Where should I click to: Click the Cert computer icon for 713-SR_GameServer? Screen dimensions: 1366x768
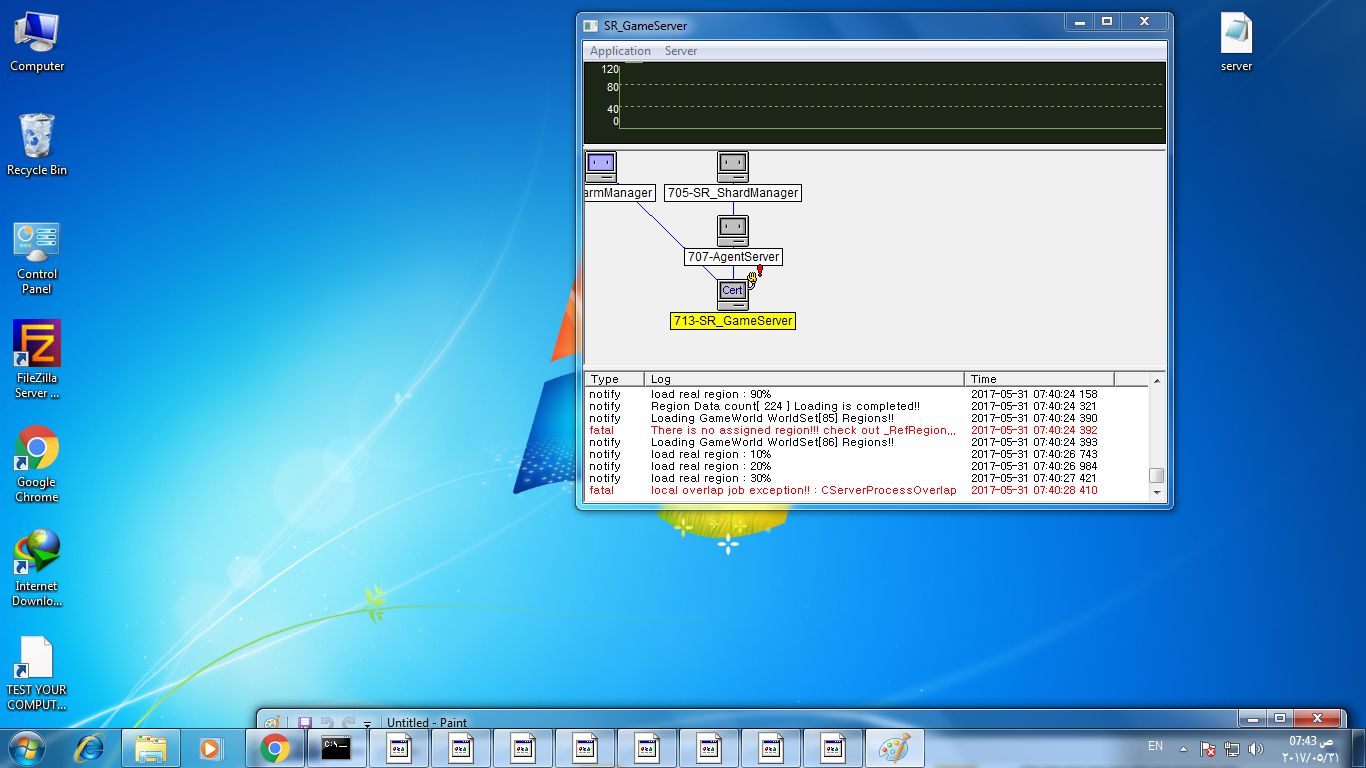pos(732,293)
